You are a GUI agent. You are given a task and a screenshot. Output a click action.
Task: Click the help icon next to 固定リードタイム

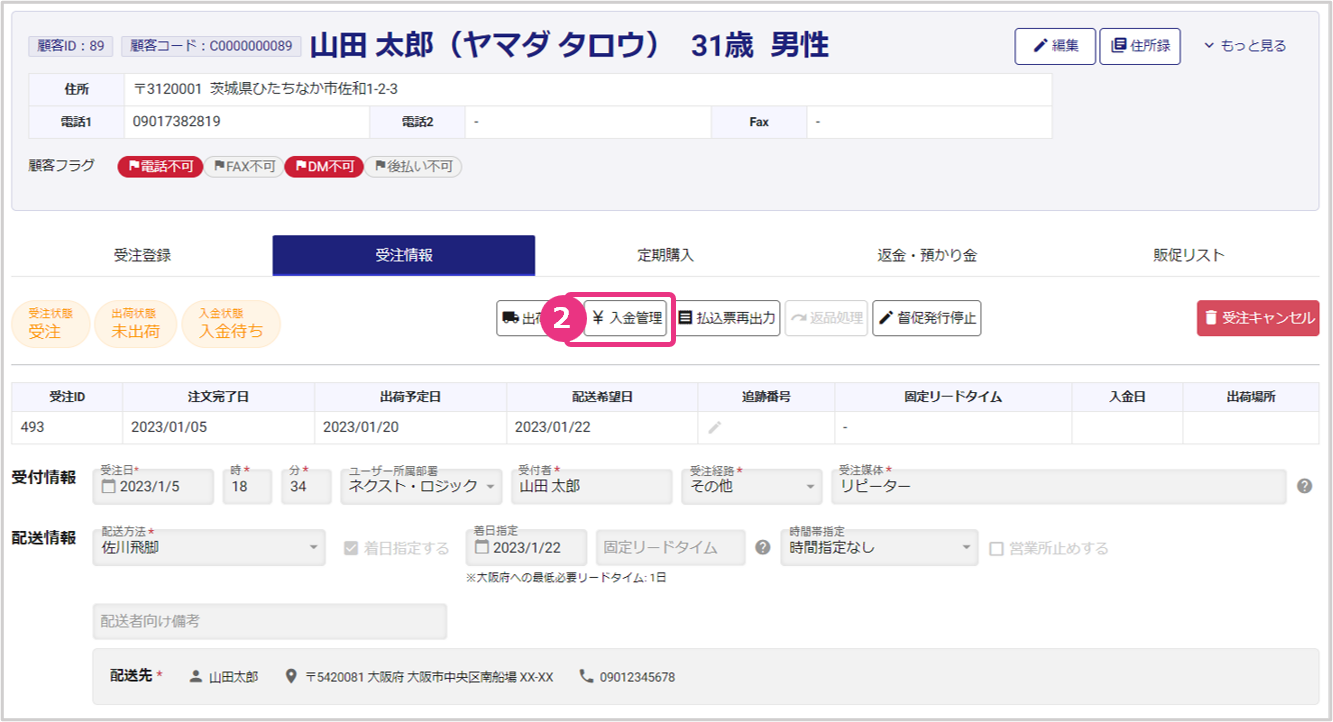(x=763, y=547)
